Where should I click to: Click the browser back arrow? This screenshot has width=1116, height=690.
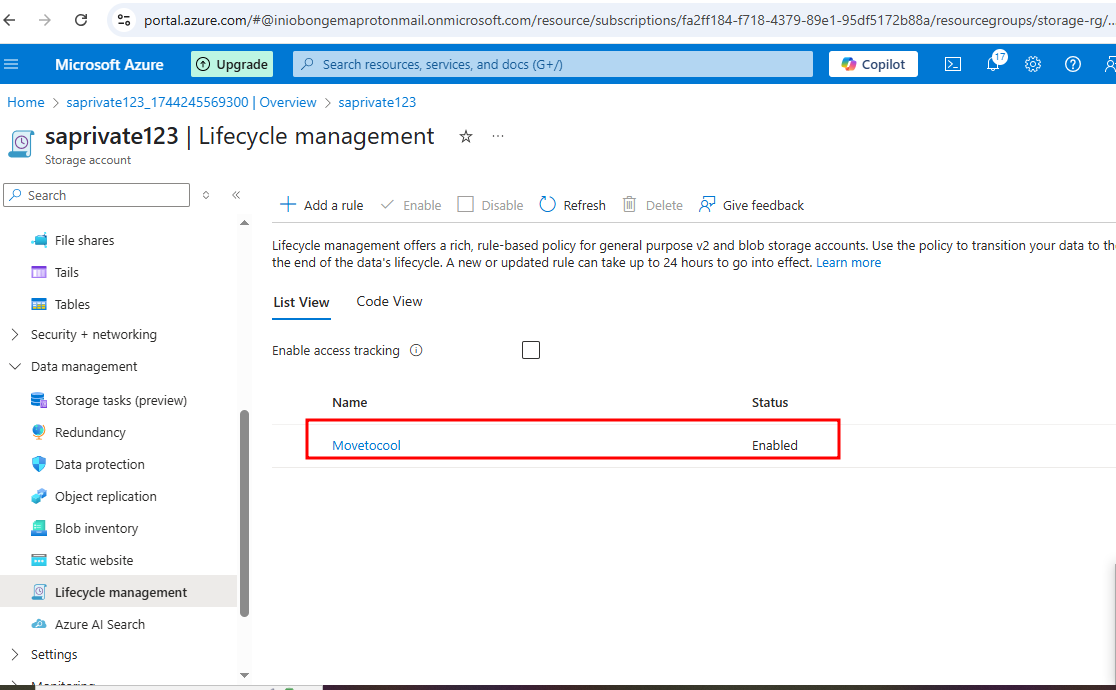pos(9,20)
